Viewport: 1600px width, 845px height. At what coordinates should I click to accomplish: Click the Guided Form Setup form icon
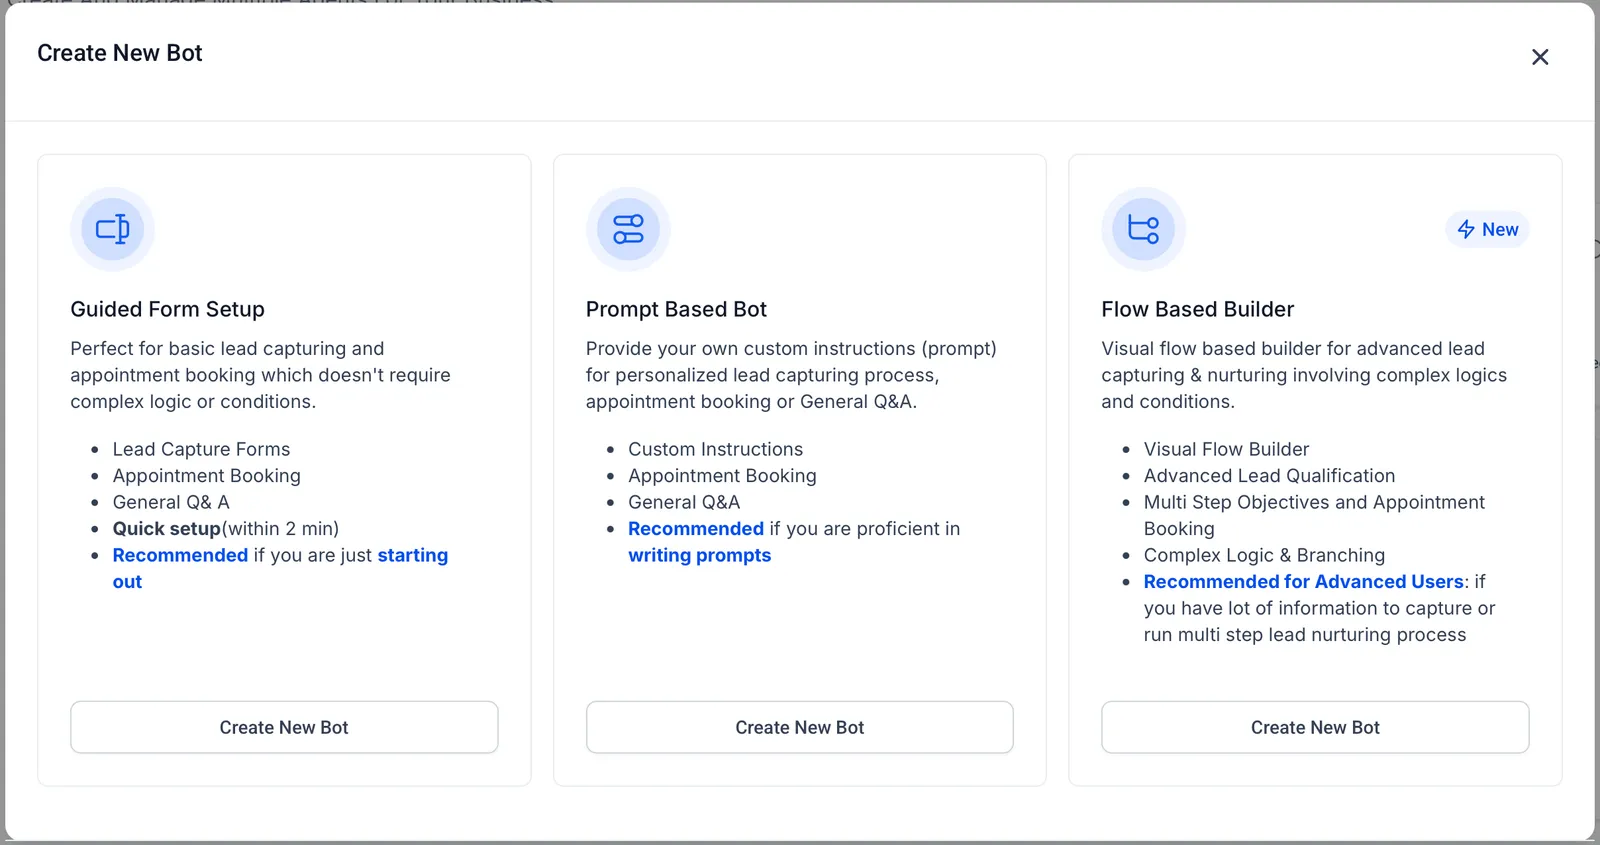[113, 229]
